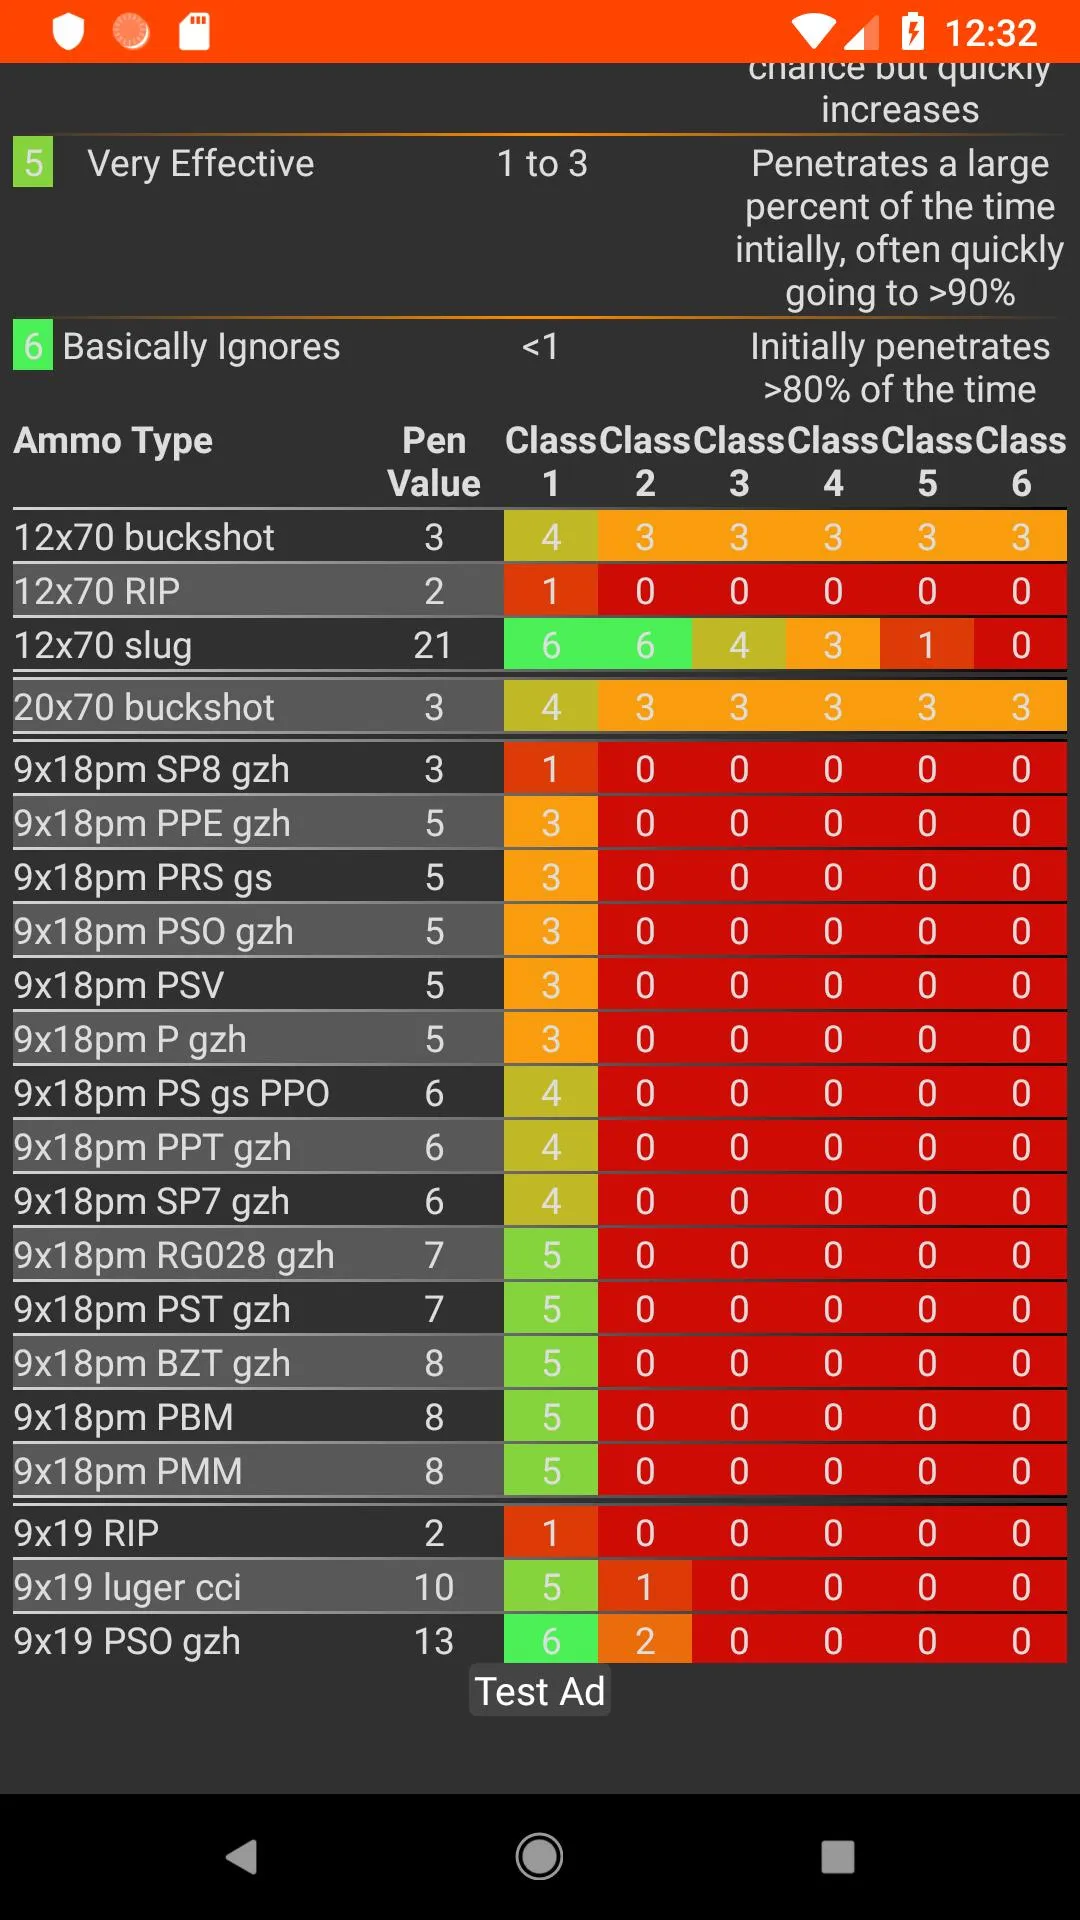
Task: Select the 9x19 luger cci row
Action: click(x=540, y=1587)
